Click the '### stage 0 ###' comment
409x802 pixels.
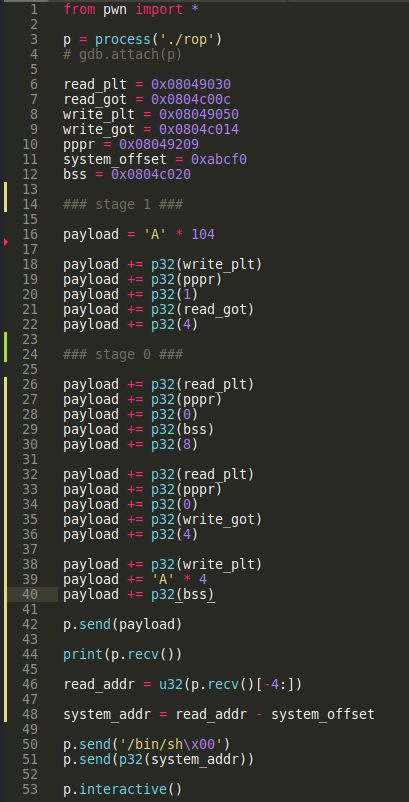tap(123, 354)
